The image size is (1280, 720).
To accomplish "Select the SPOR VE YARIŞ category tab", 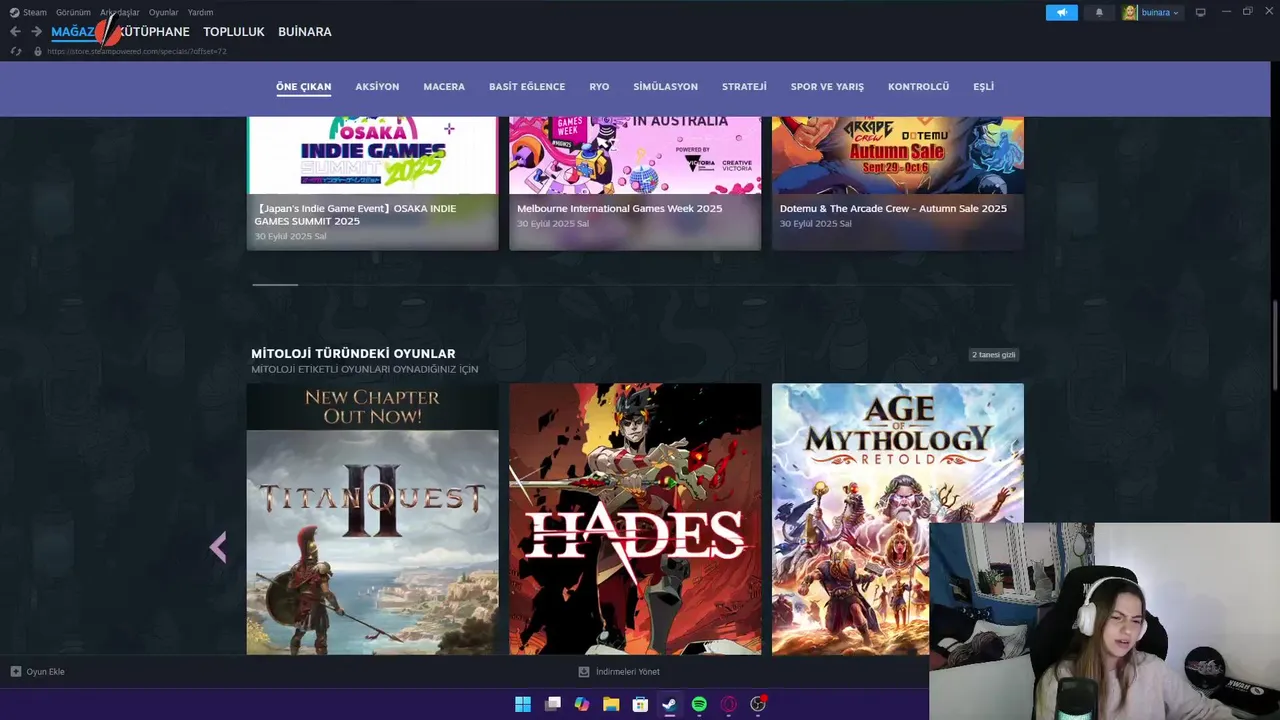I will 827,87.
